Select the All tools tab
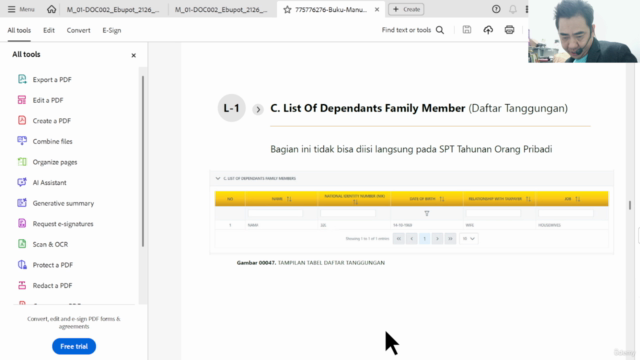This screenshot has height=360, width=640. point(19,30)
